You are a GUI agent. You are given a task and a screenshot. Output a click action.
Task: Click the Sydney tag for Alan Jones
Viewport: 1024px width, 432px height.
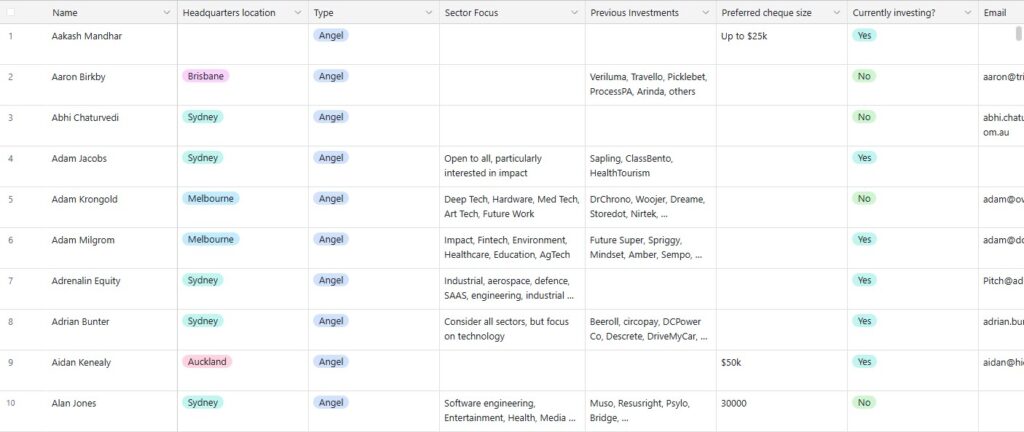click(202, 403)
